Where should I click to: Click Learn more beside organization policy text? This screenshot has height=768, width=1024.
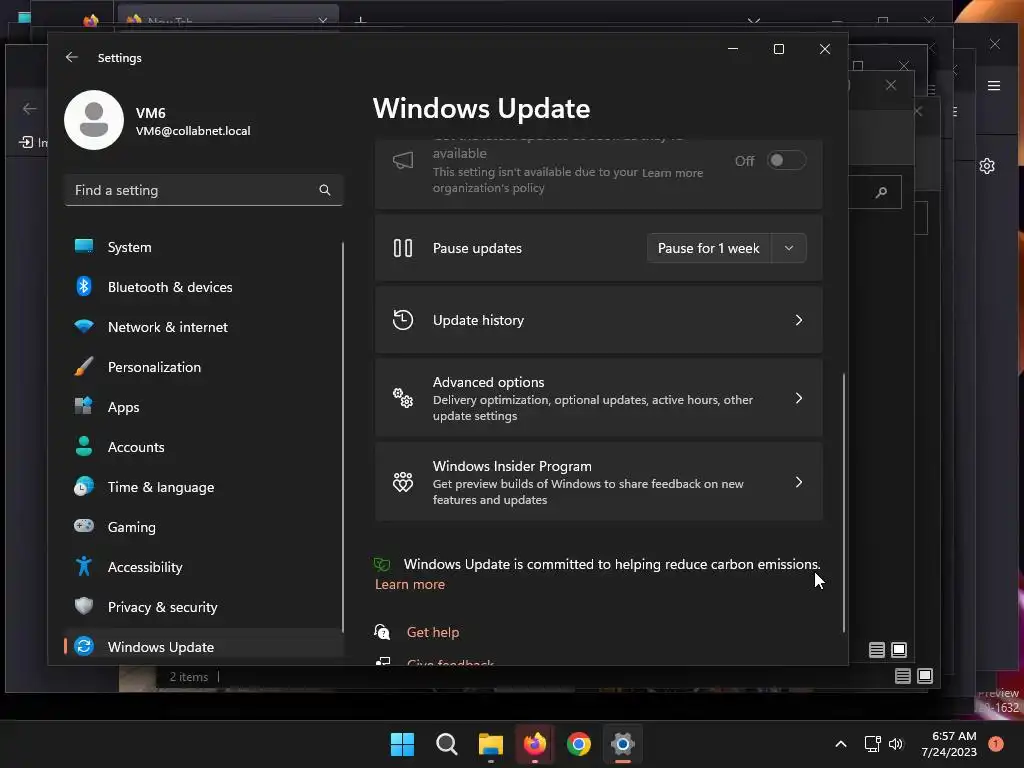[x=672, y=173]
